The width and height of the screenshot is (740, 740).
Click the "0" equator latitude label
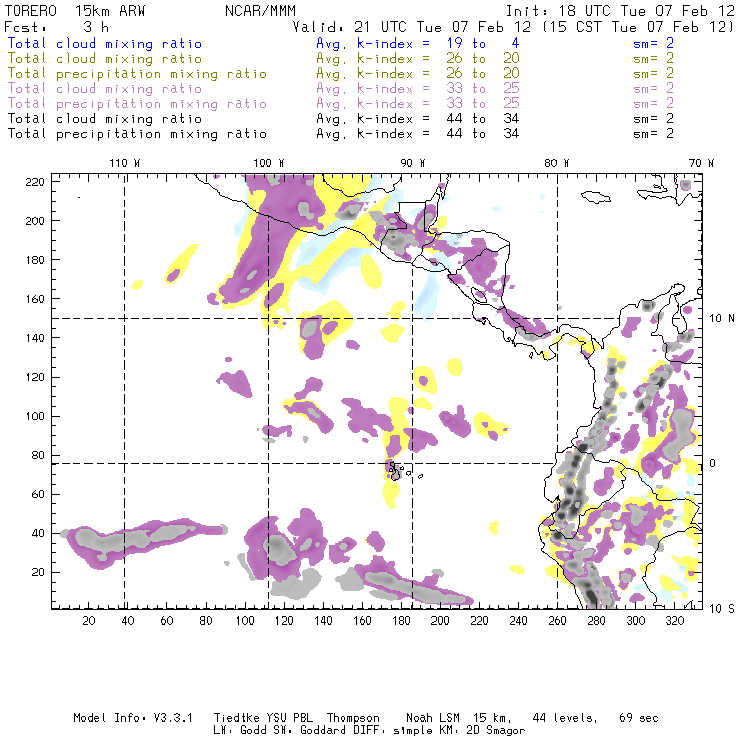coord(713,463)
